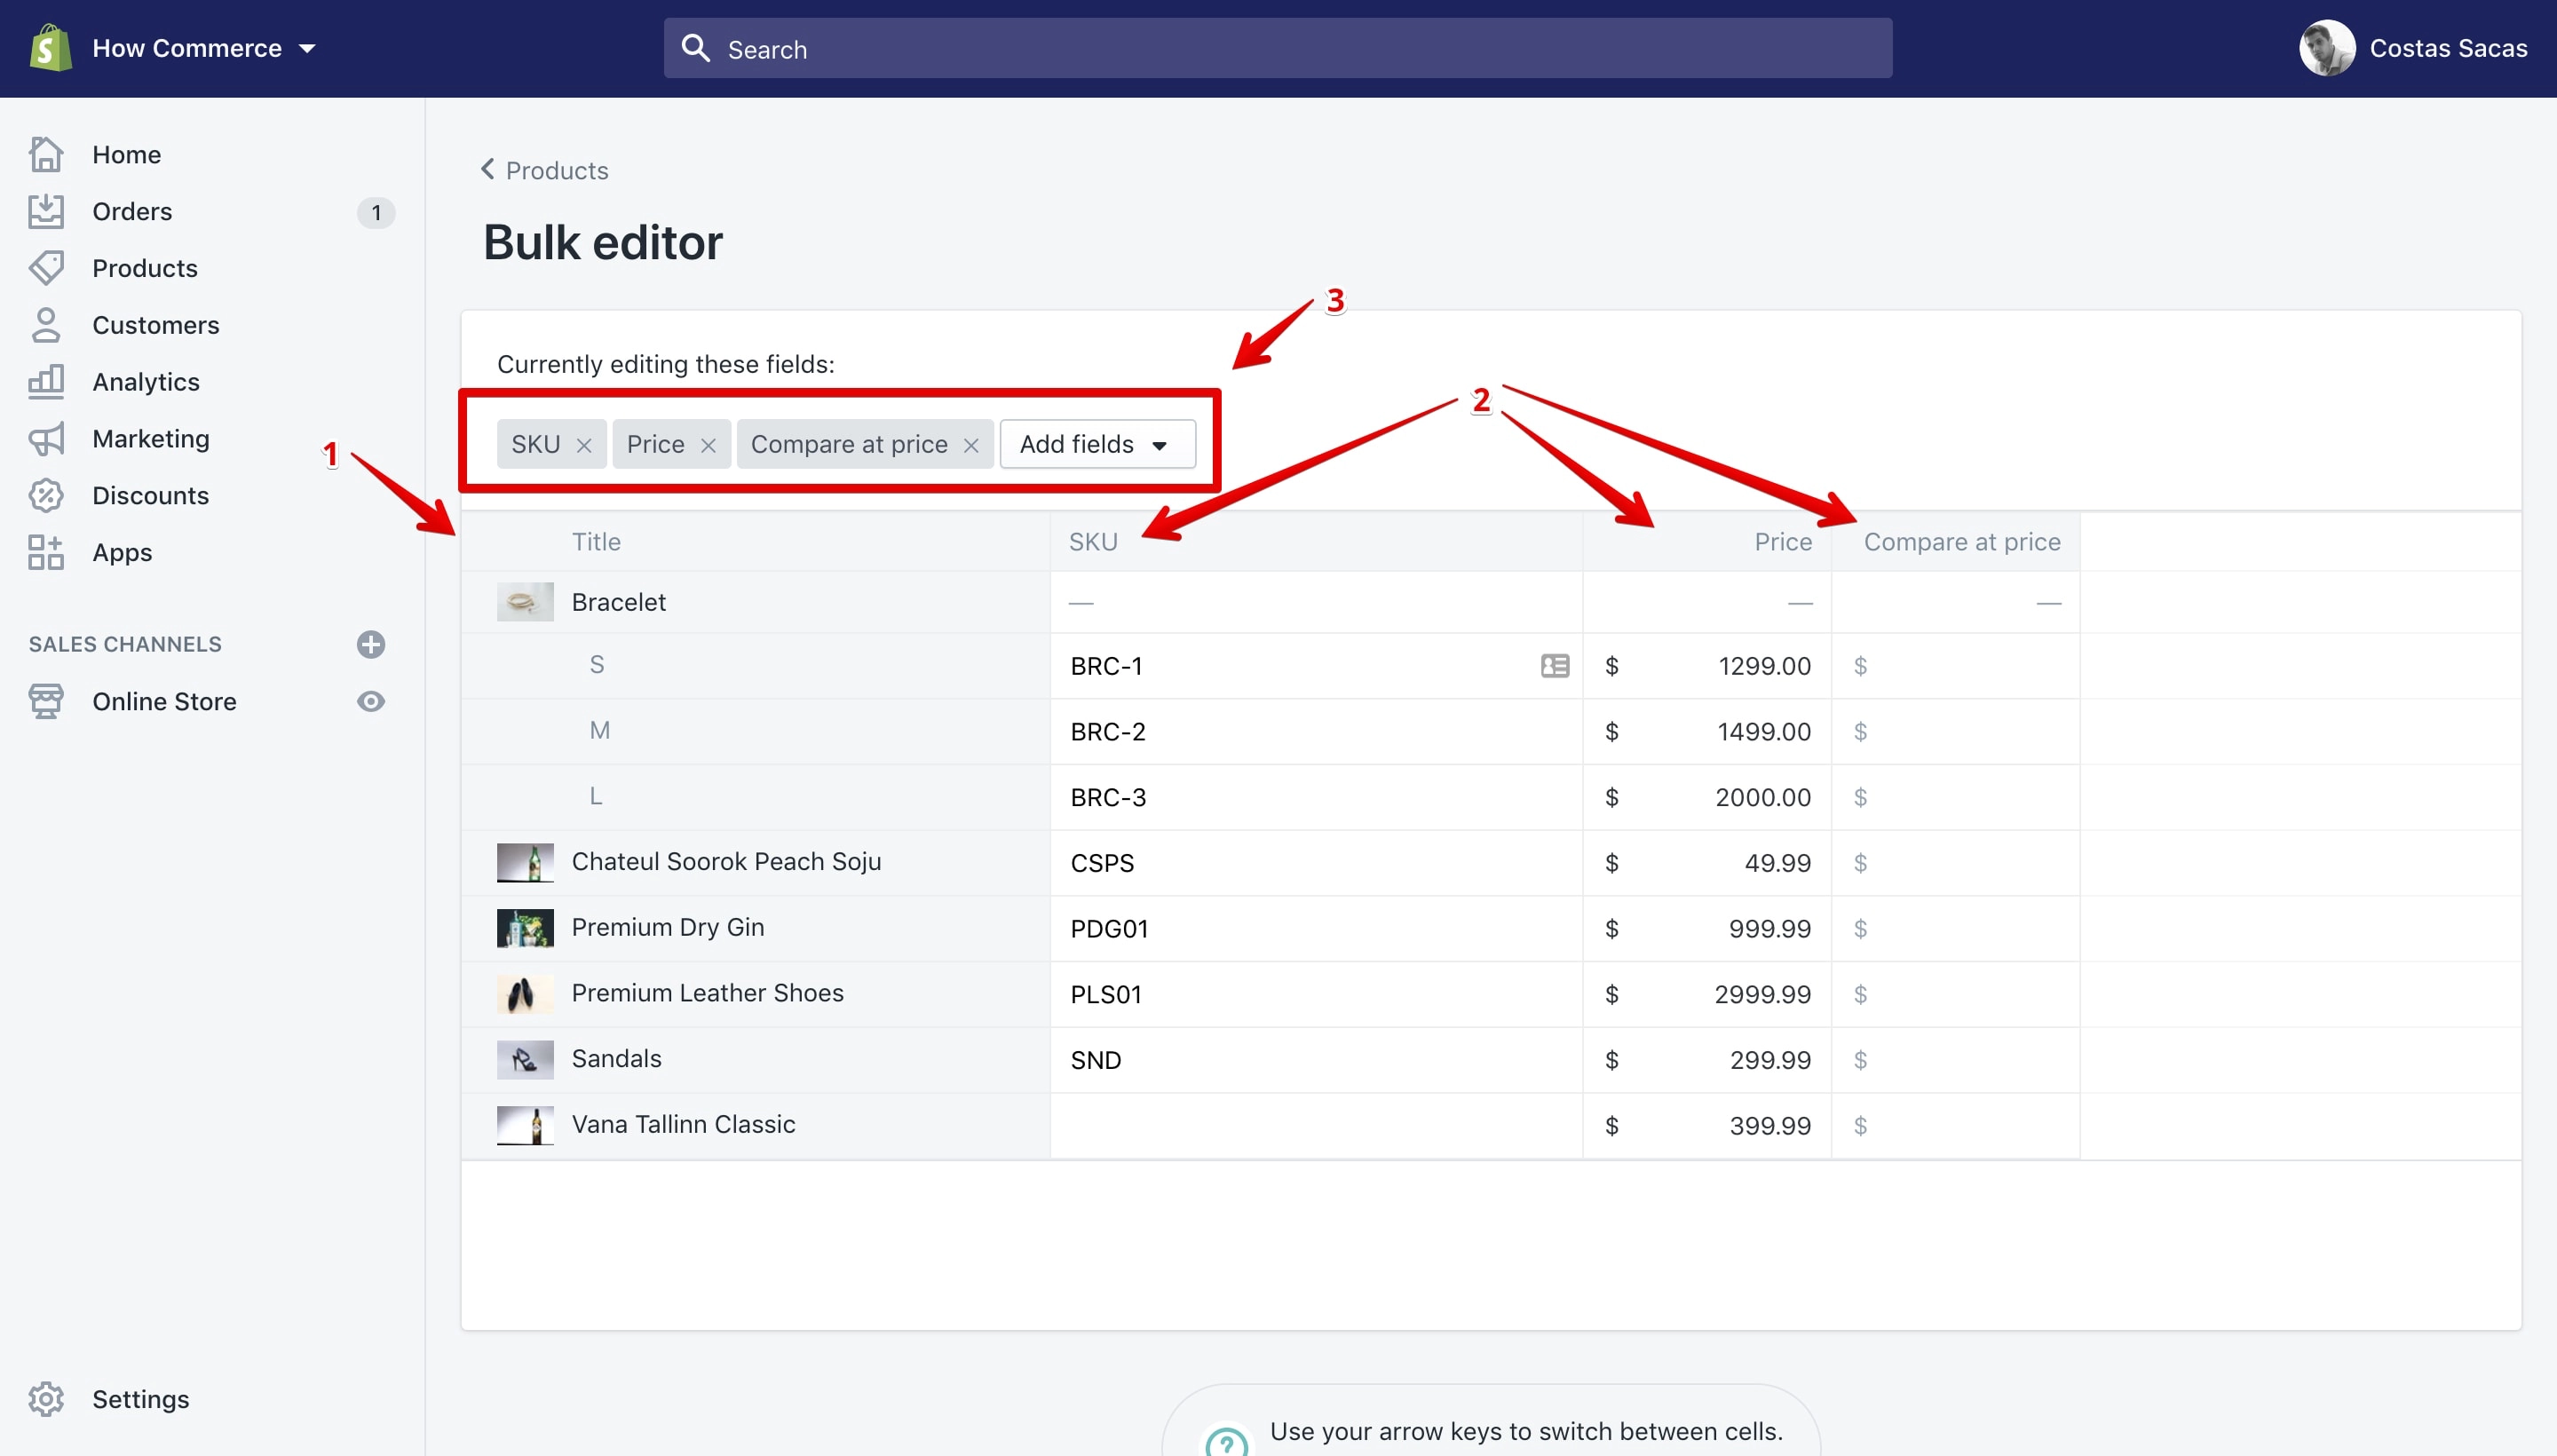The height and width of the screenshot is (1456, 2557).
Task: Remove the Compare at price field chip
Action: point(971,445)
